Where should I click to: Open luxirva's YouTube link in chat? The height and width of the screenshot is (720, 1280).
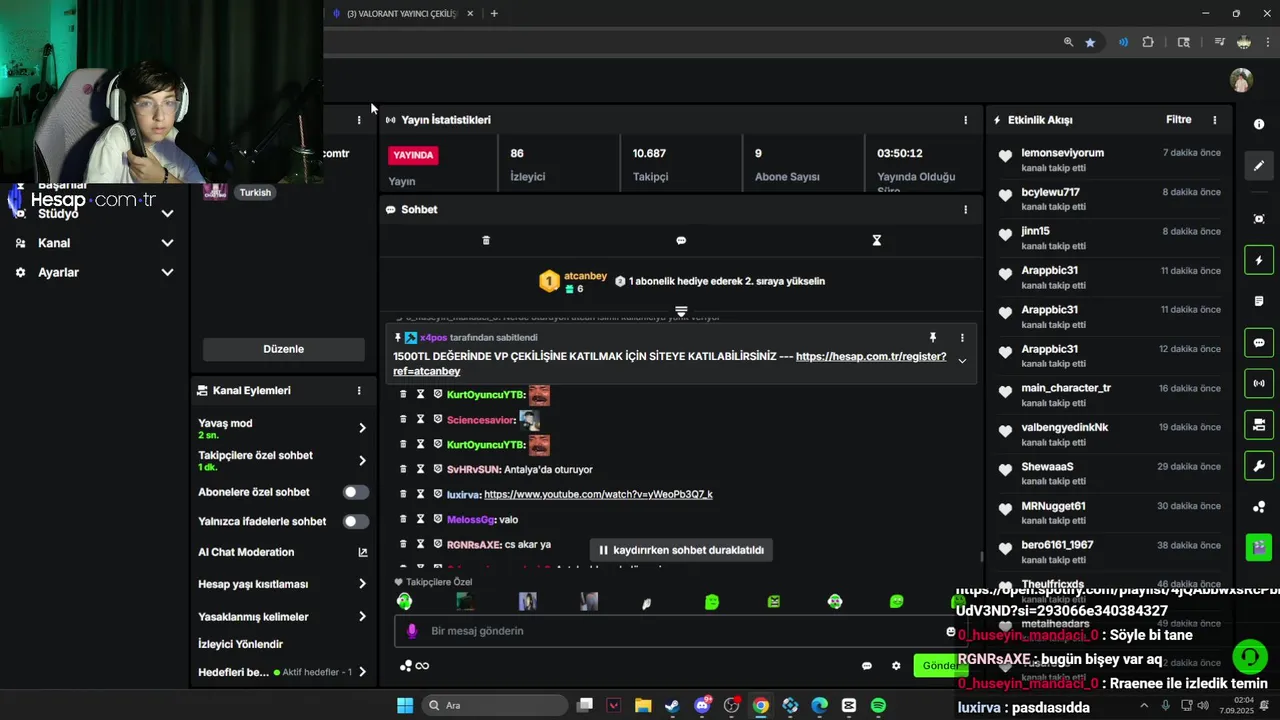(x=598, y=494)
